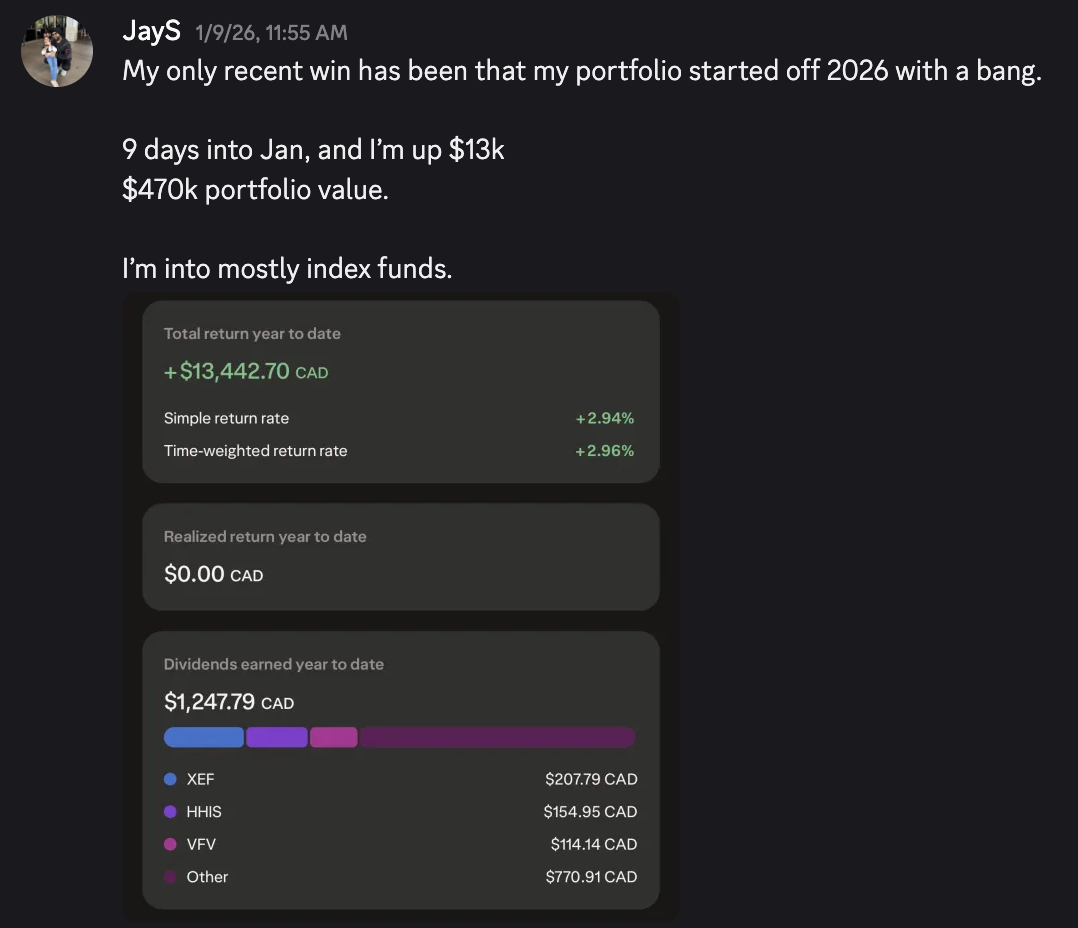This screenshot has height=928, width=1078.
Task: Click the Total return year to date heading
Action: pos(252,333)
